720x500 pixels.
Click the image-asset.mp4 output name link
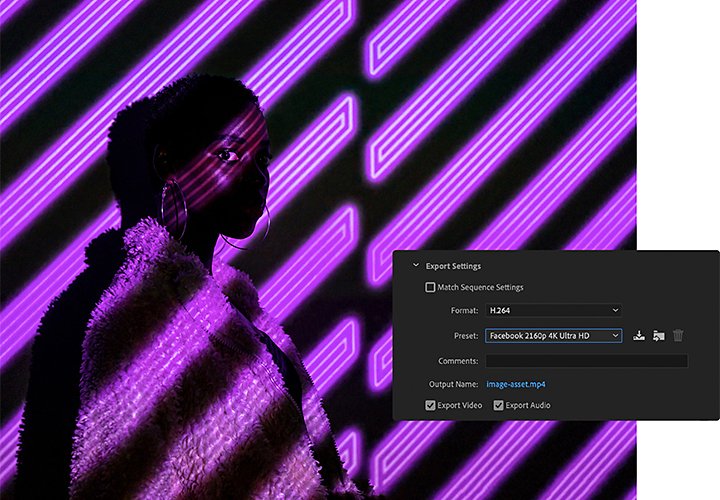click(516, 384)
